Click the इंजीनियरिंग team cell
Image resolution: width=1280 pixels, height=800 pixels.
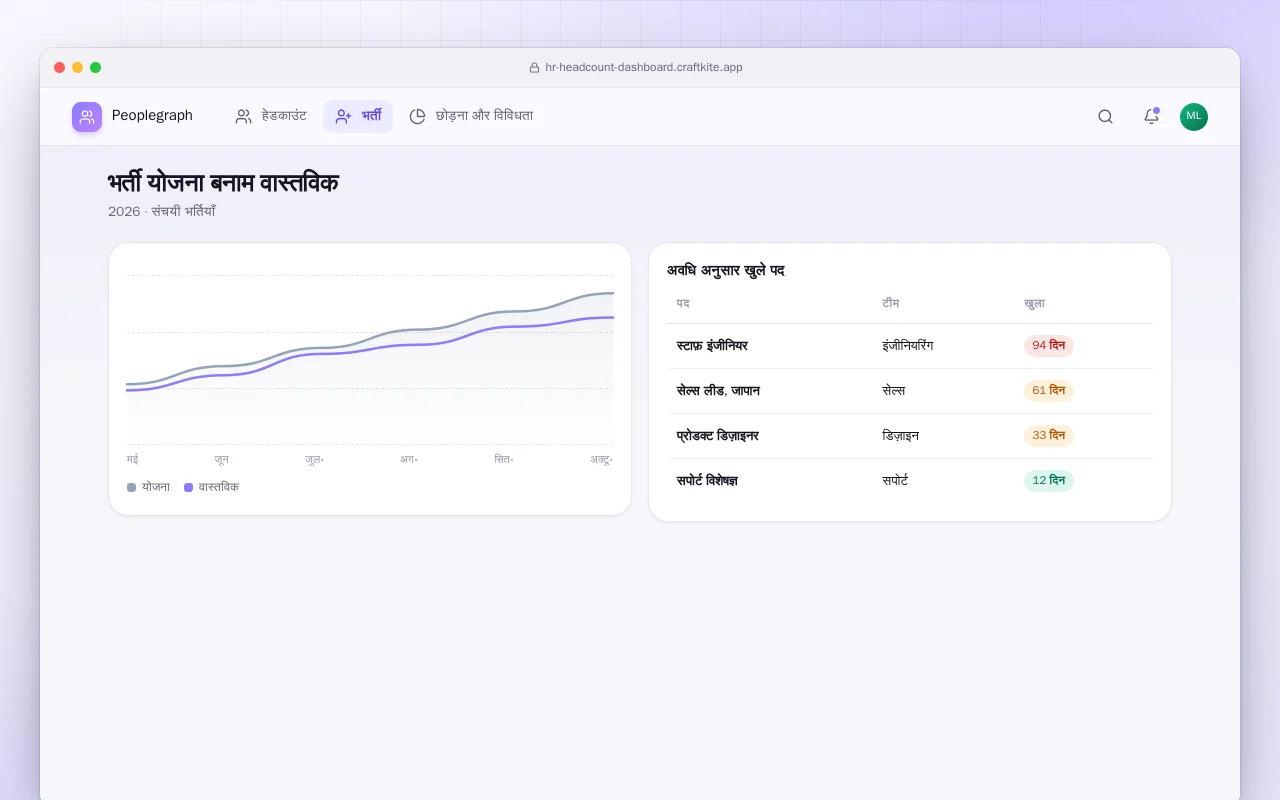point(908,346)
